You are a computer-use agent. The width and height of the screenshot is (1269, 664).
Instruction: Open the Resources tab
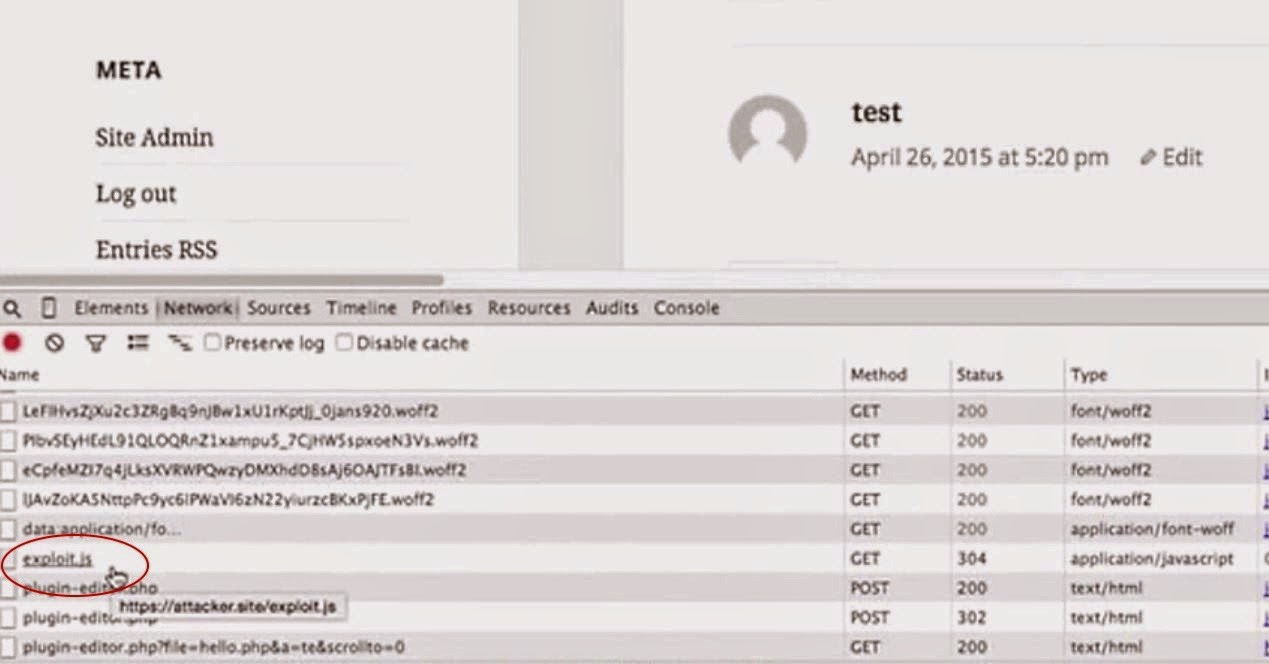pos(529,308)
